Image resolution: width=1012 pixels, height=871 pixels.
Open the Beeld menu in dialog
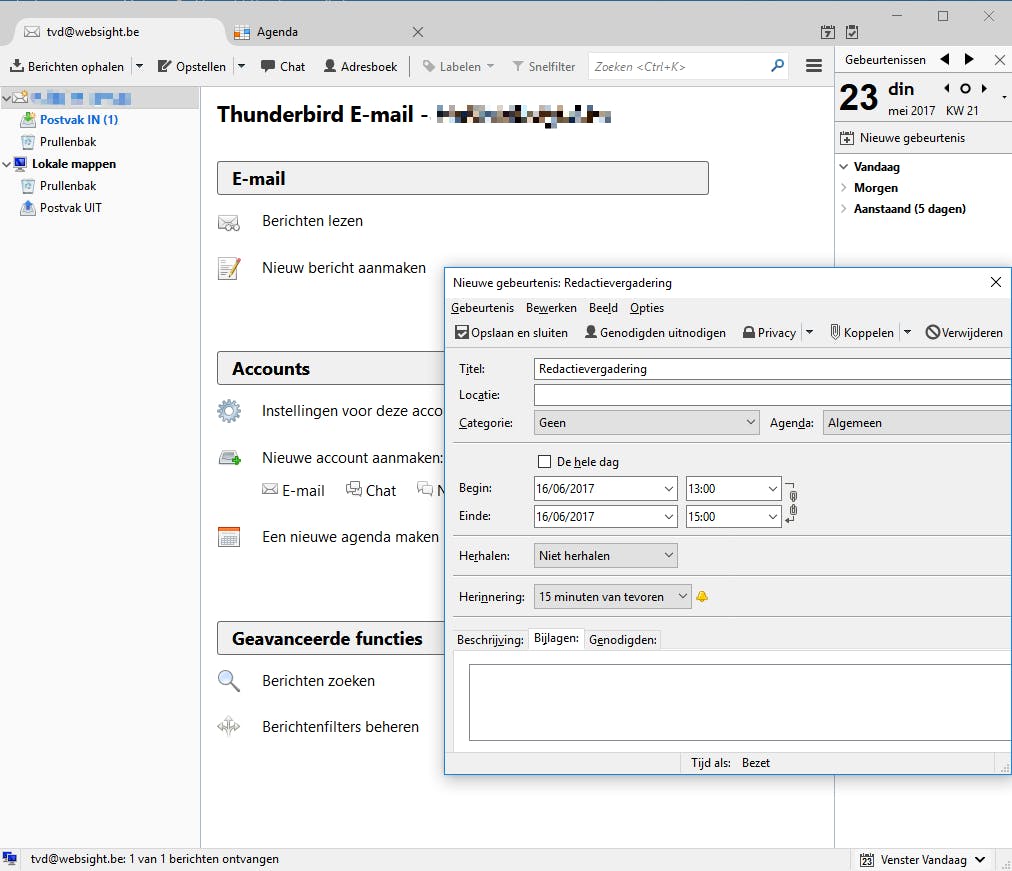(x=603, y=308)
